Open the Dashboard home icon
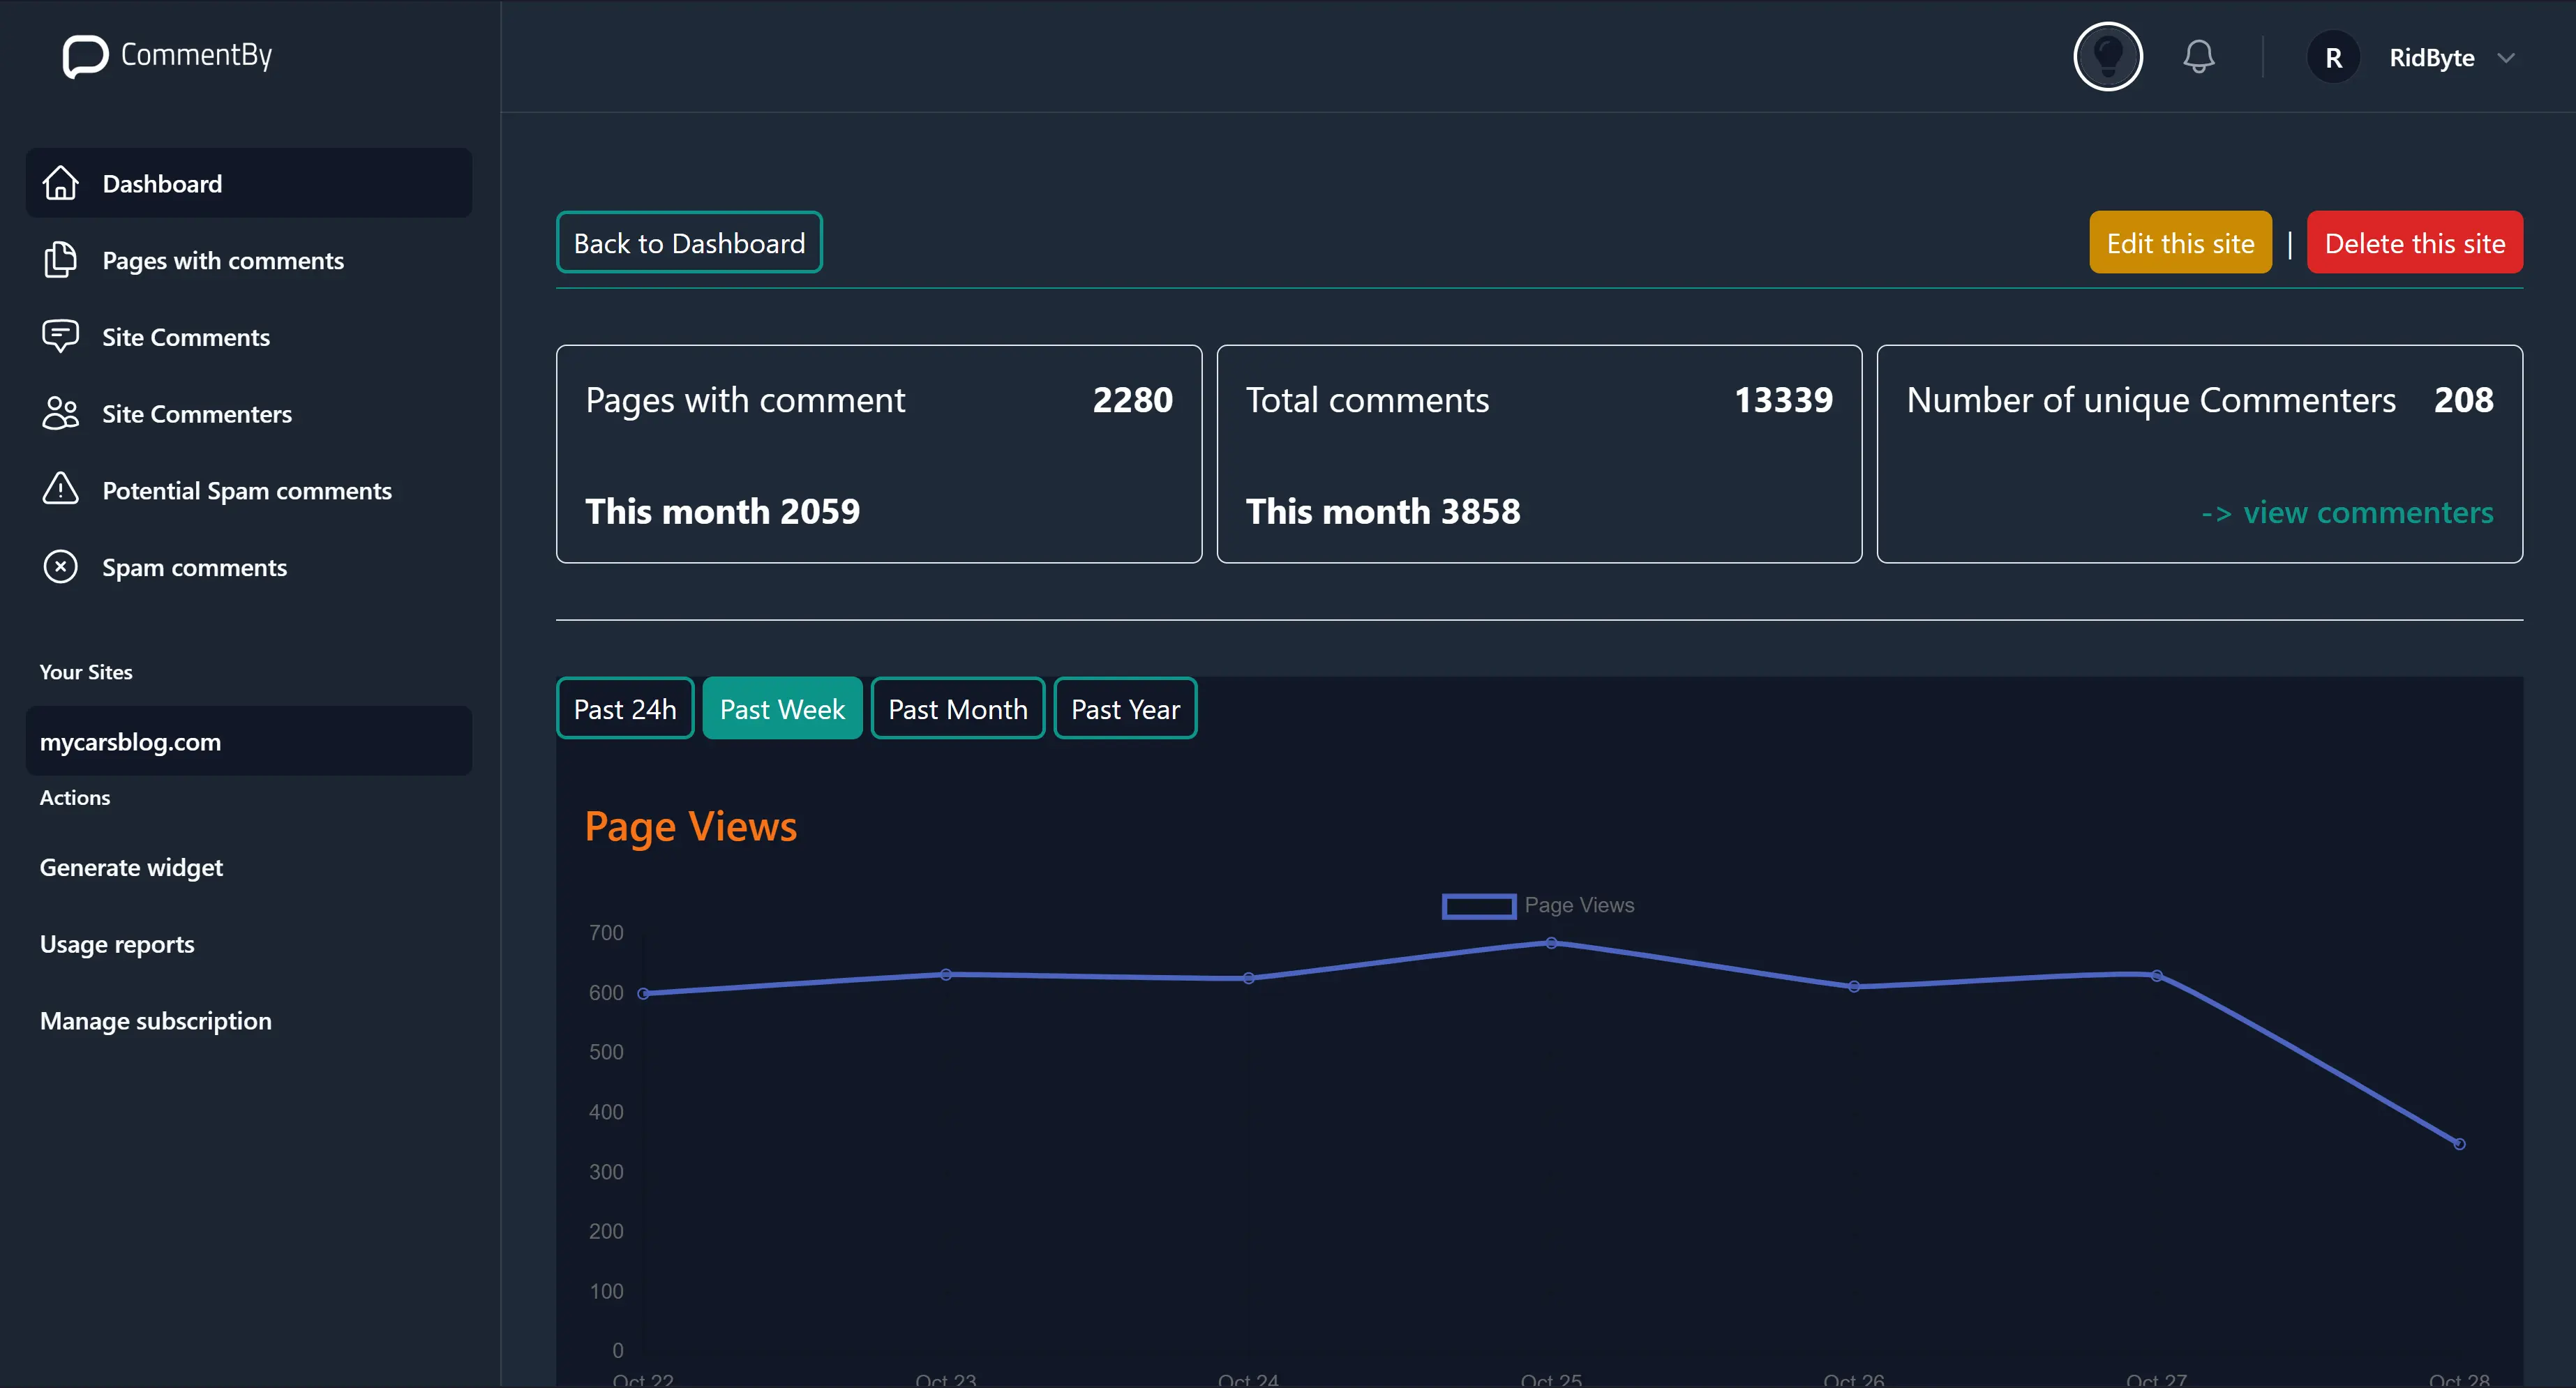This screenshot has height=1388, width=2576. point(60,183)
